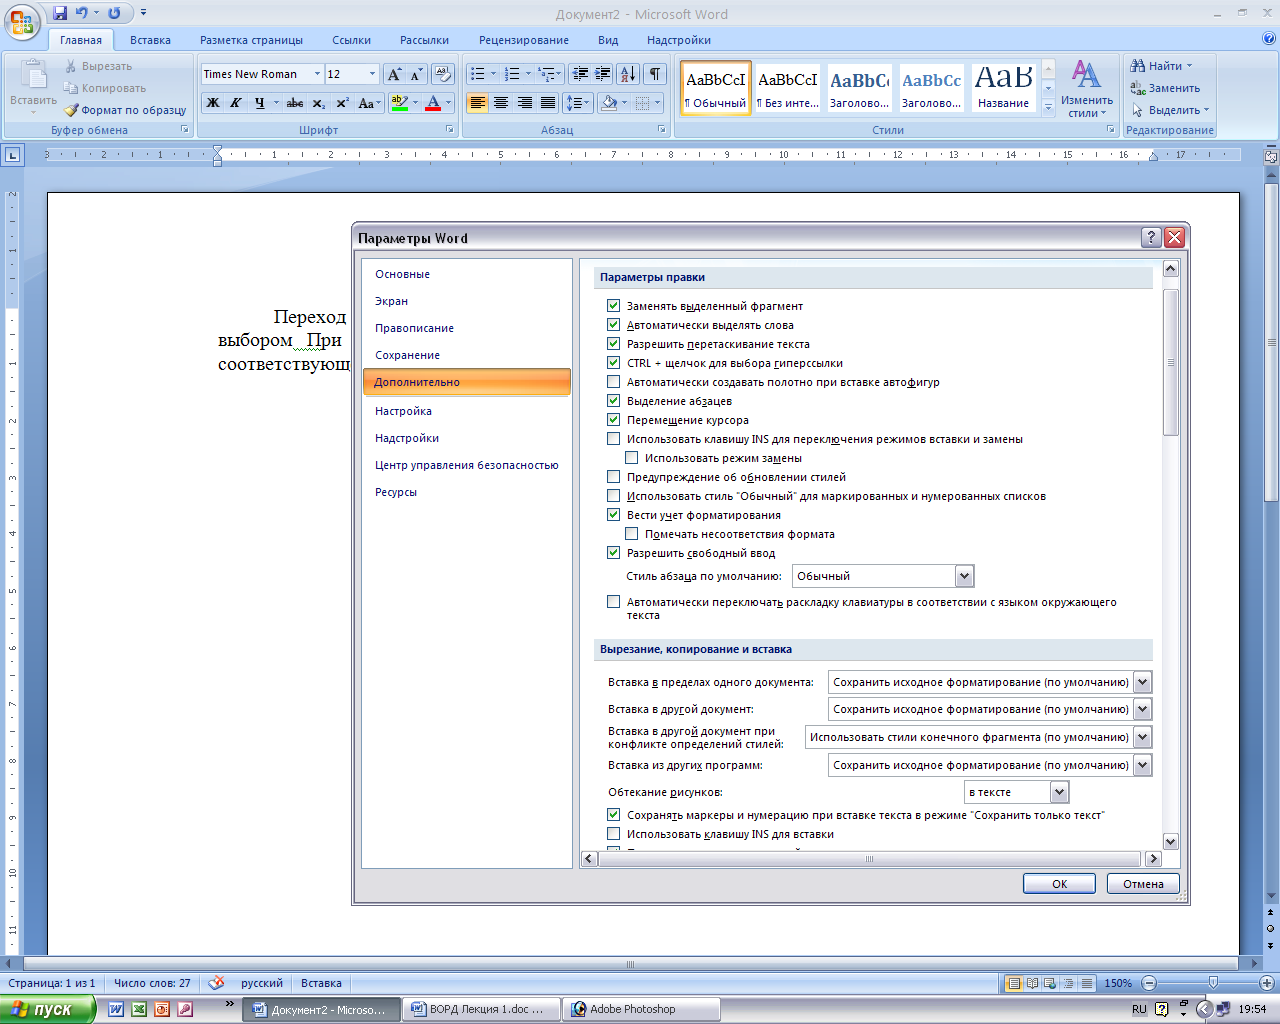Viewport: 1280px width, 1024px height.
Task: Select 'Сохранение' in the options sidebar
Action: (x=407, y=355)
